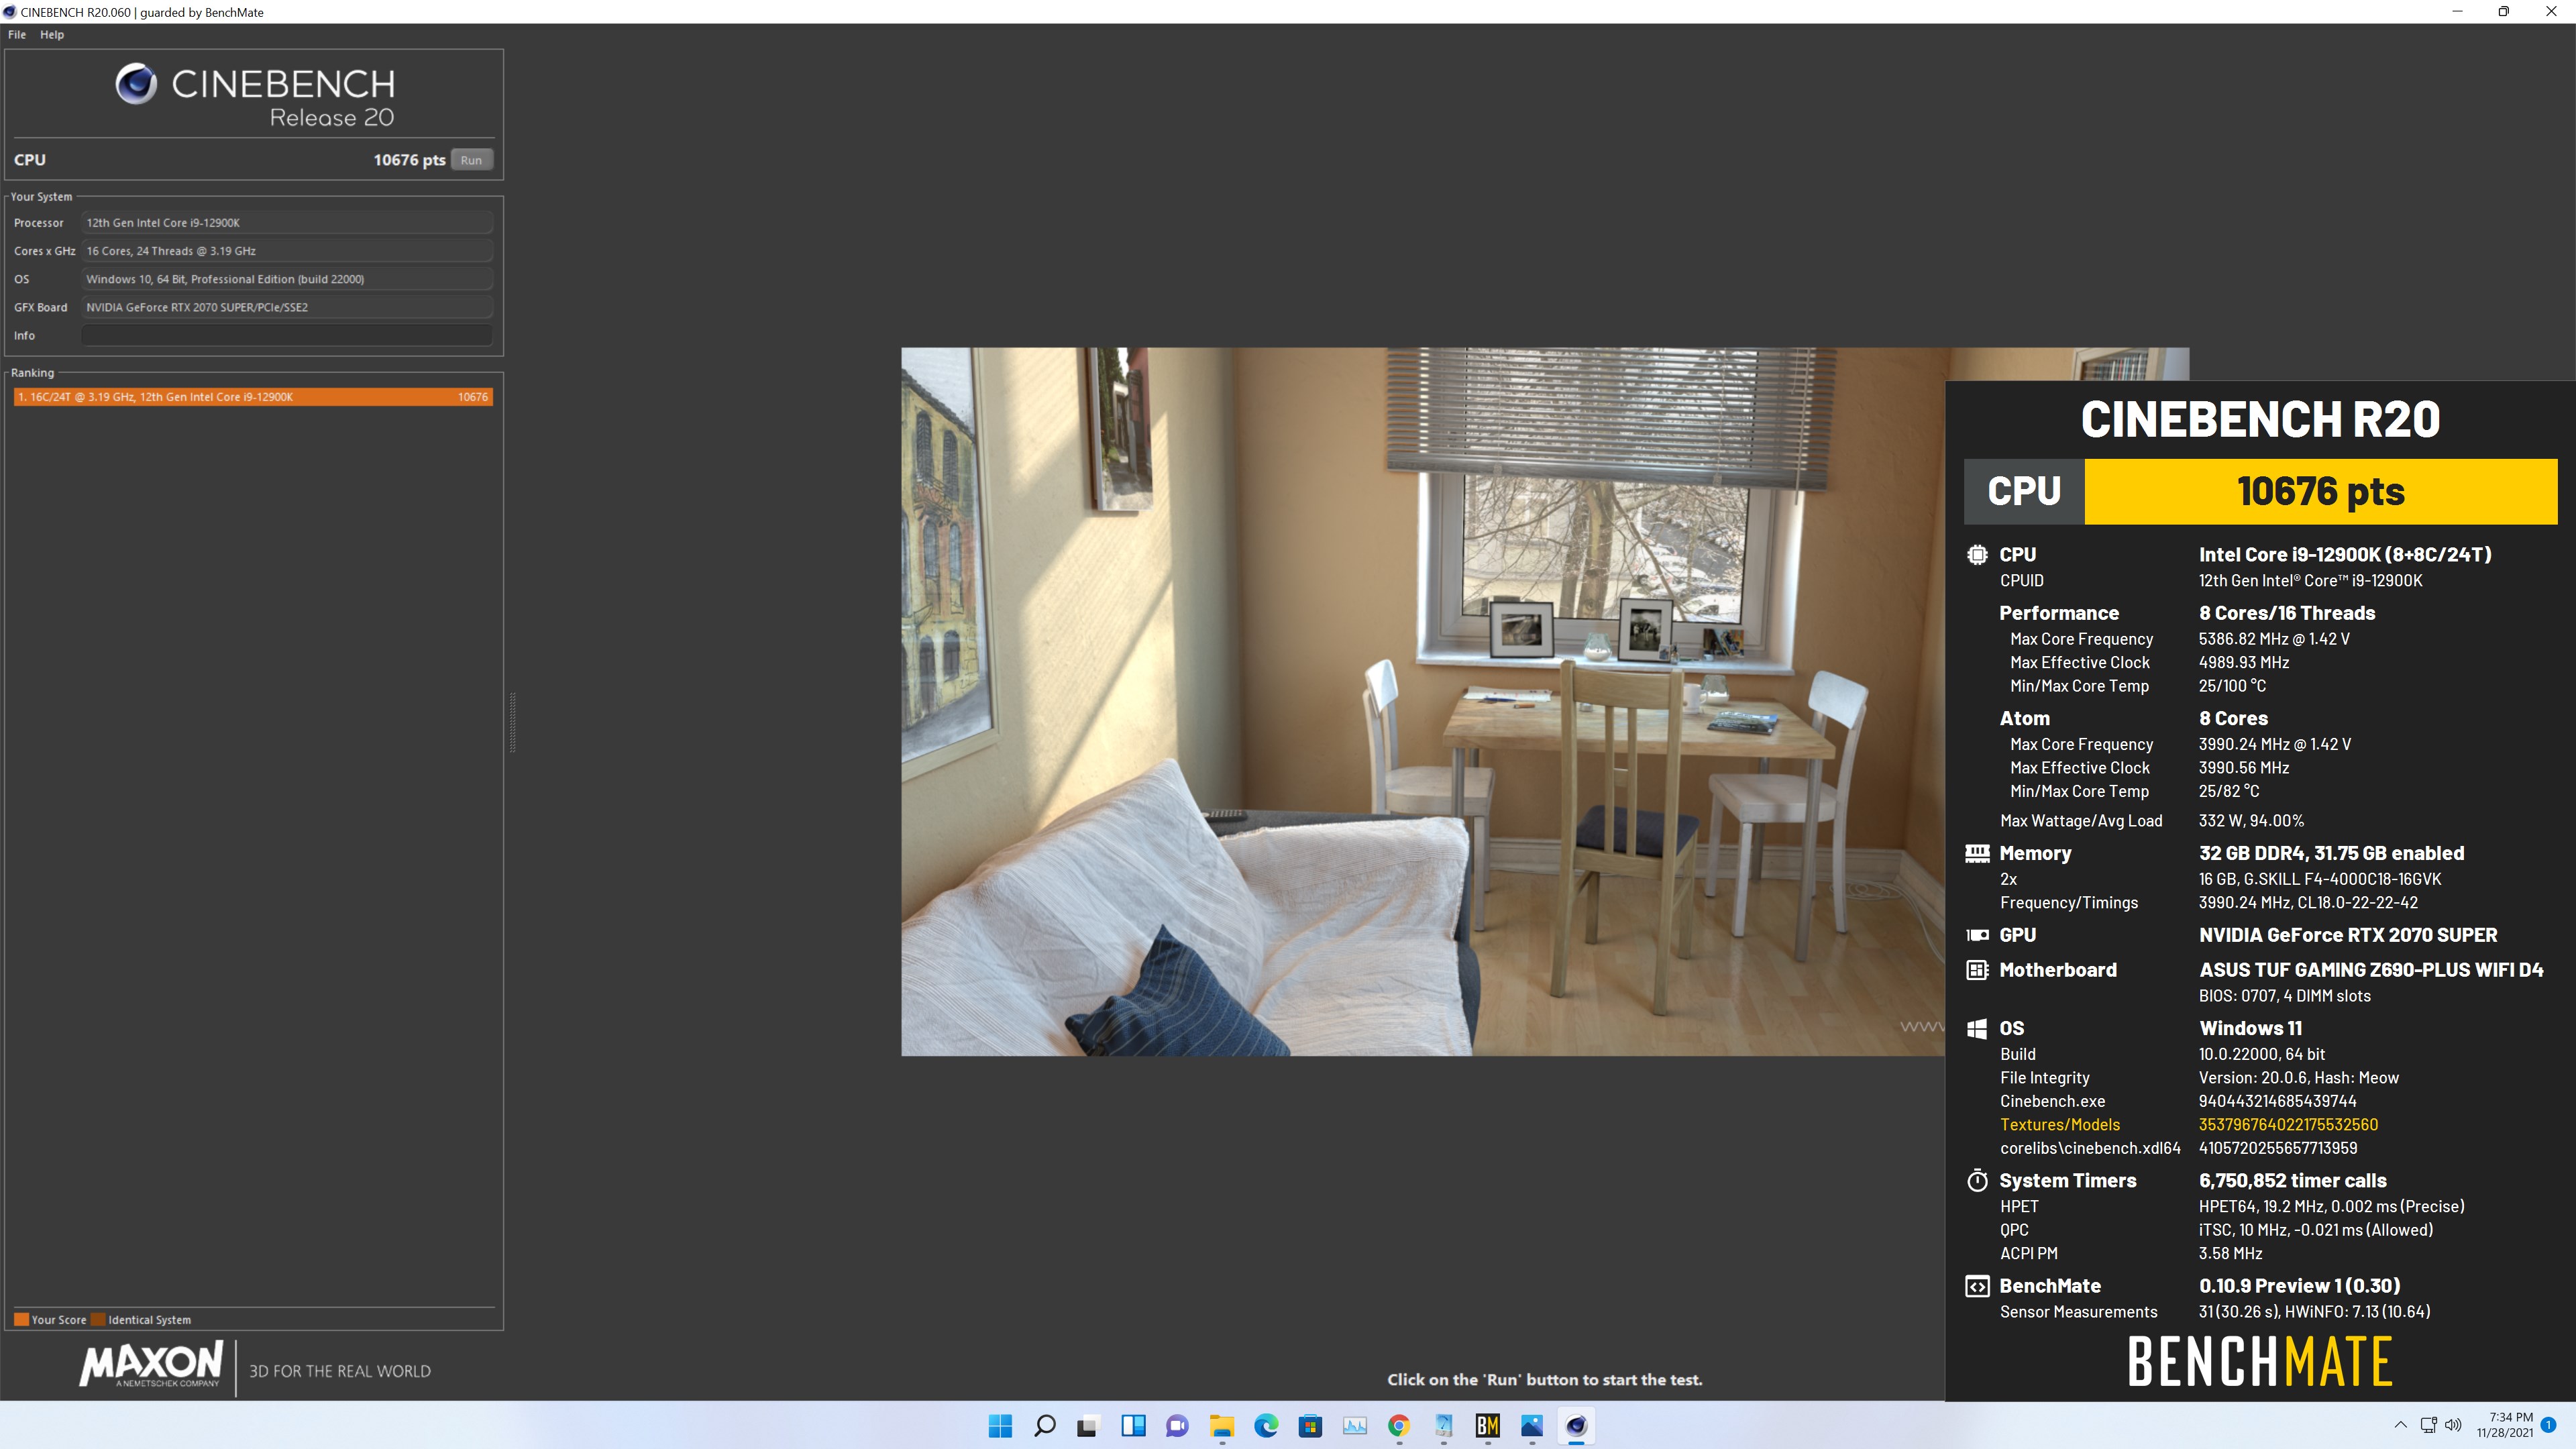Open the Windows Start menu
This screenshot has width=2576, height=1449.
click(x=1000, y=1426)
